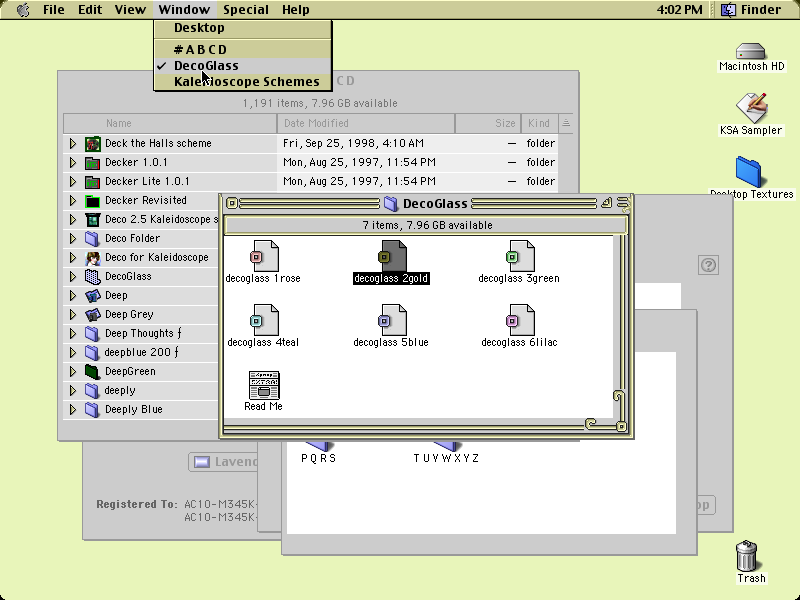Expand the Decker Lite 1.0.1 folder
This screenshot has width=800, height=600.
[x=73, y=182]
